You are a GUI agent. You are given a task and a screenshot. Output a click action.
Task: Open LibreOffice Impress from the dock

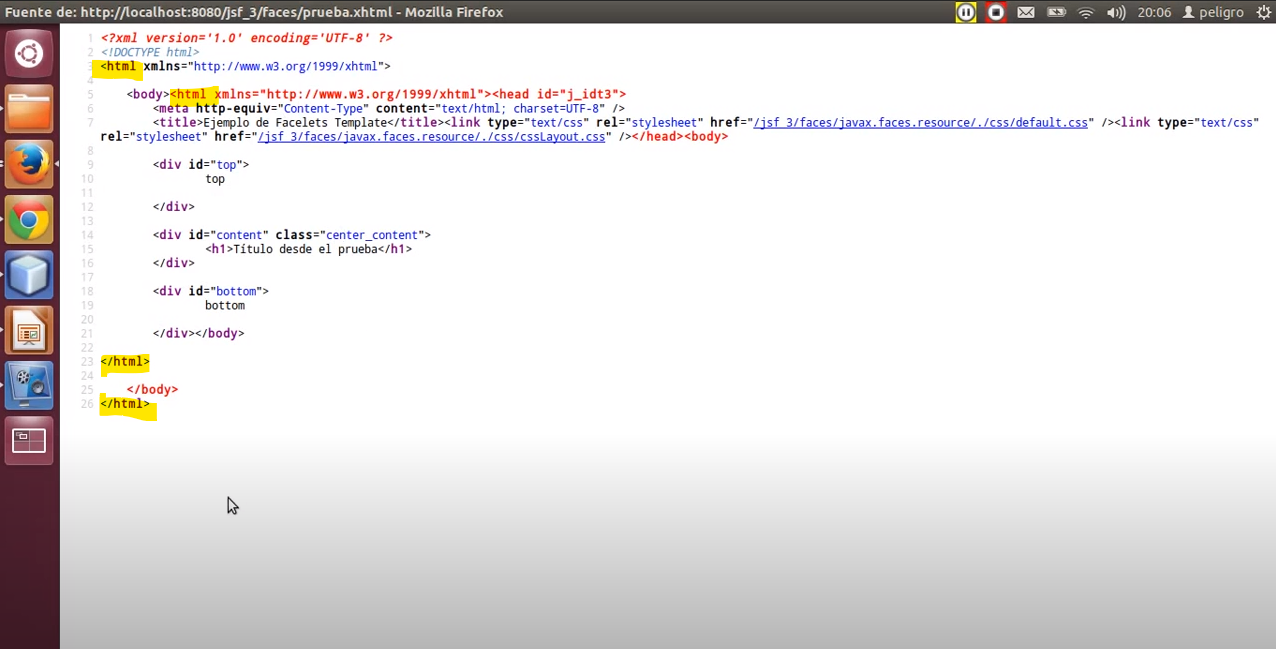(29, 331)
